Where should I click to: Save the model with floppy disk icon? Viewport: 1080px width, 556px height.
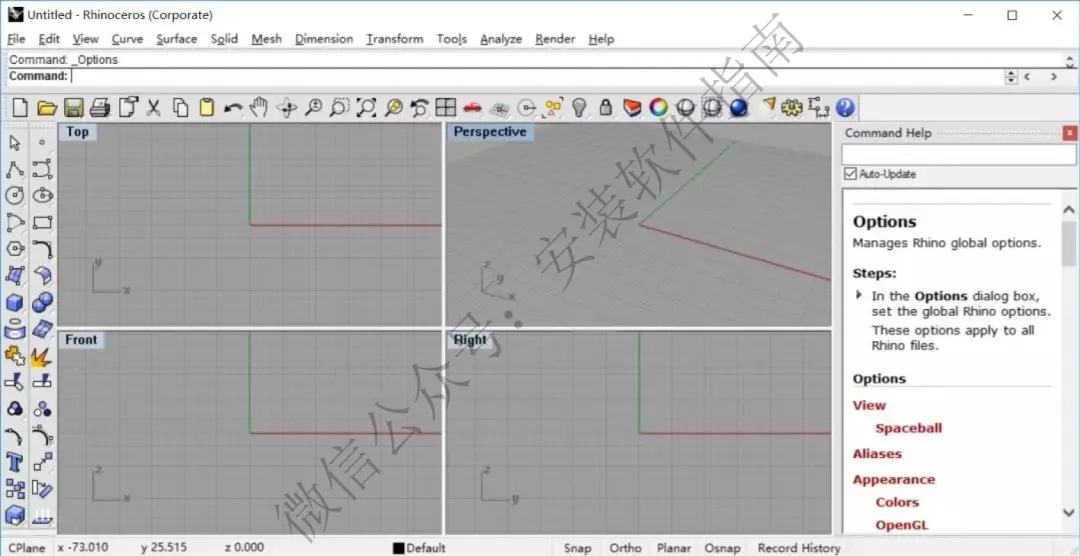74,107
